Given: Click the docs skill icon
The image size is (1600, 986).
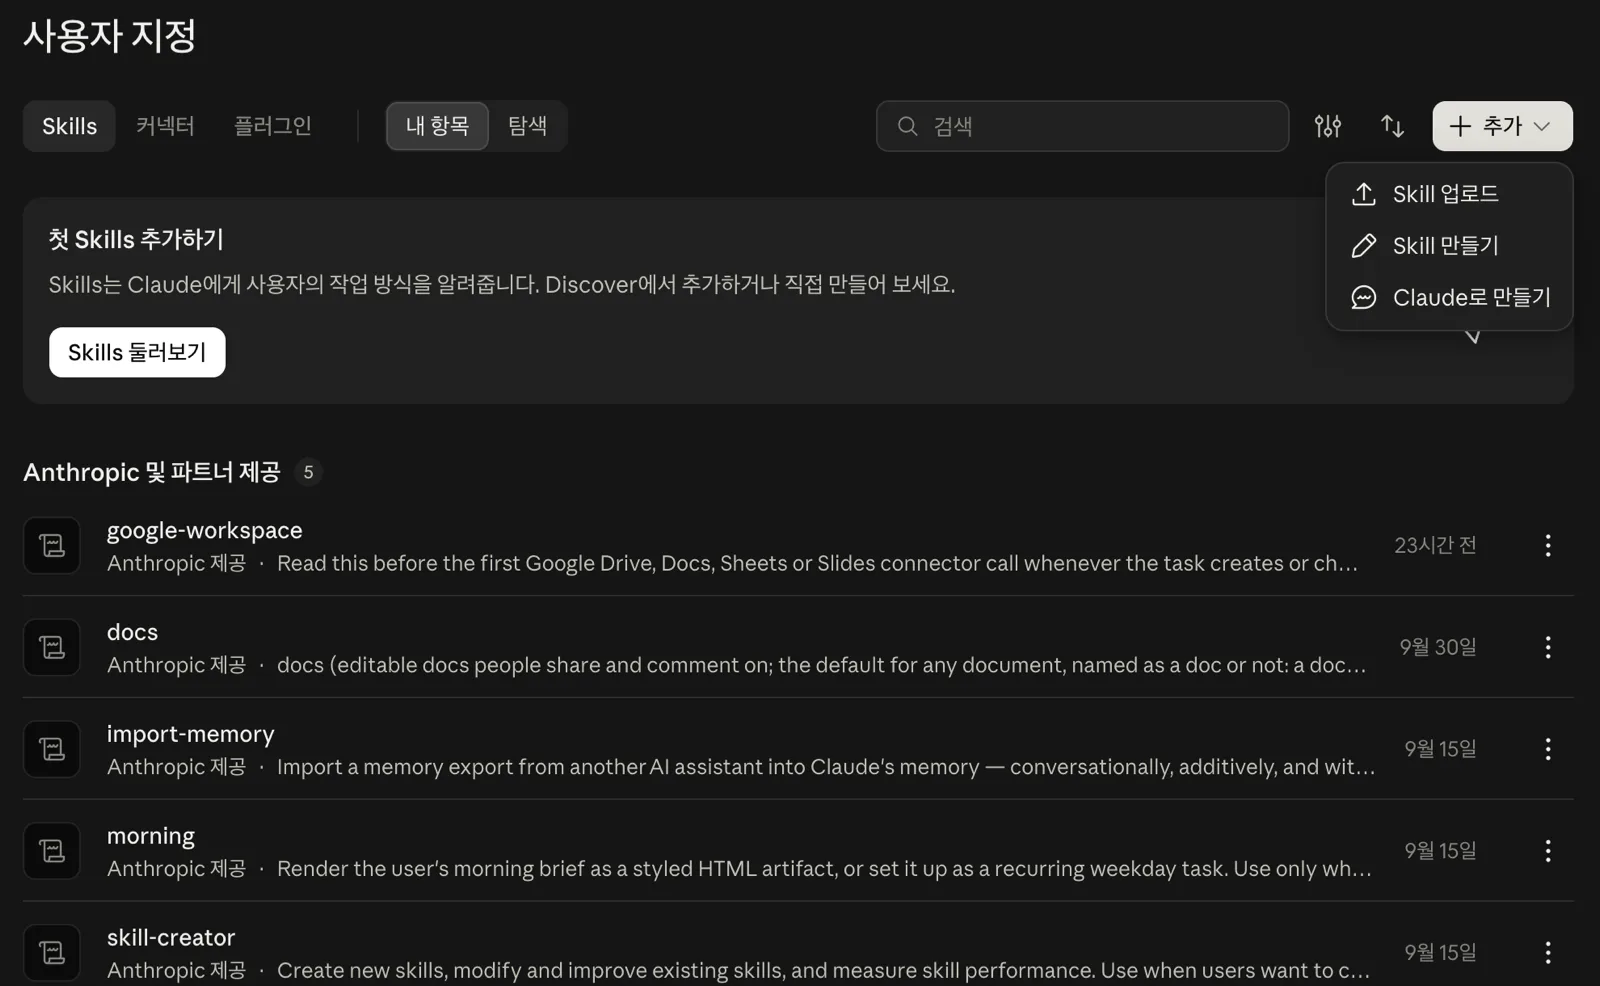Looking at the screenshot, I should point(52,647).
